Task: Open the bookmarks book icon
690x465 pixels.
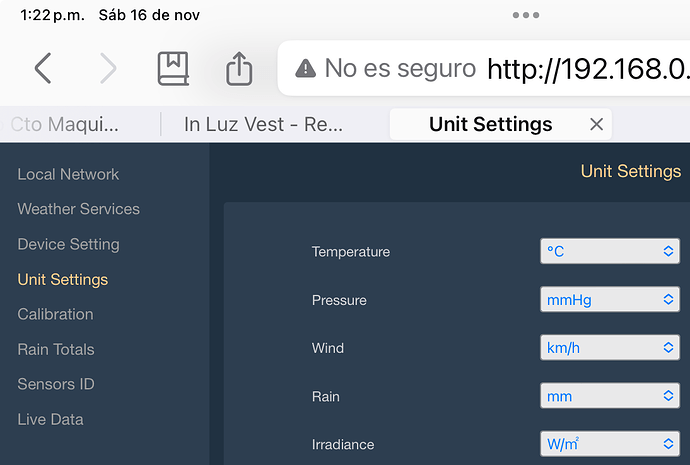Action: click(x=173, y=68)
